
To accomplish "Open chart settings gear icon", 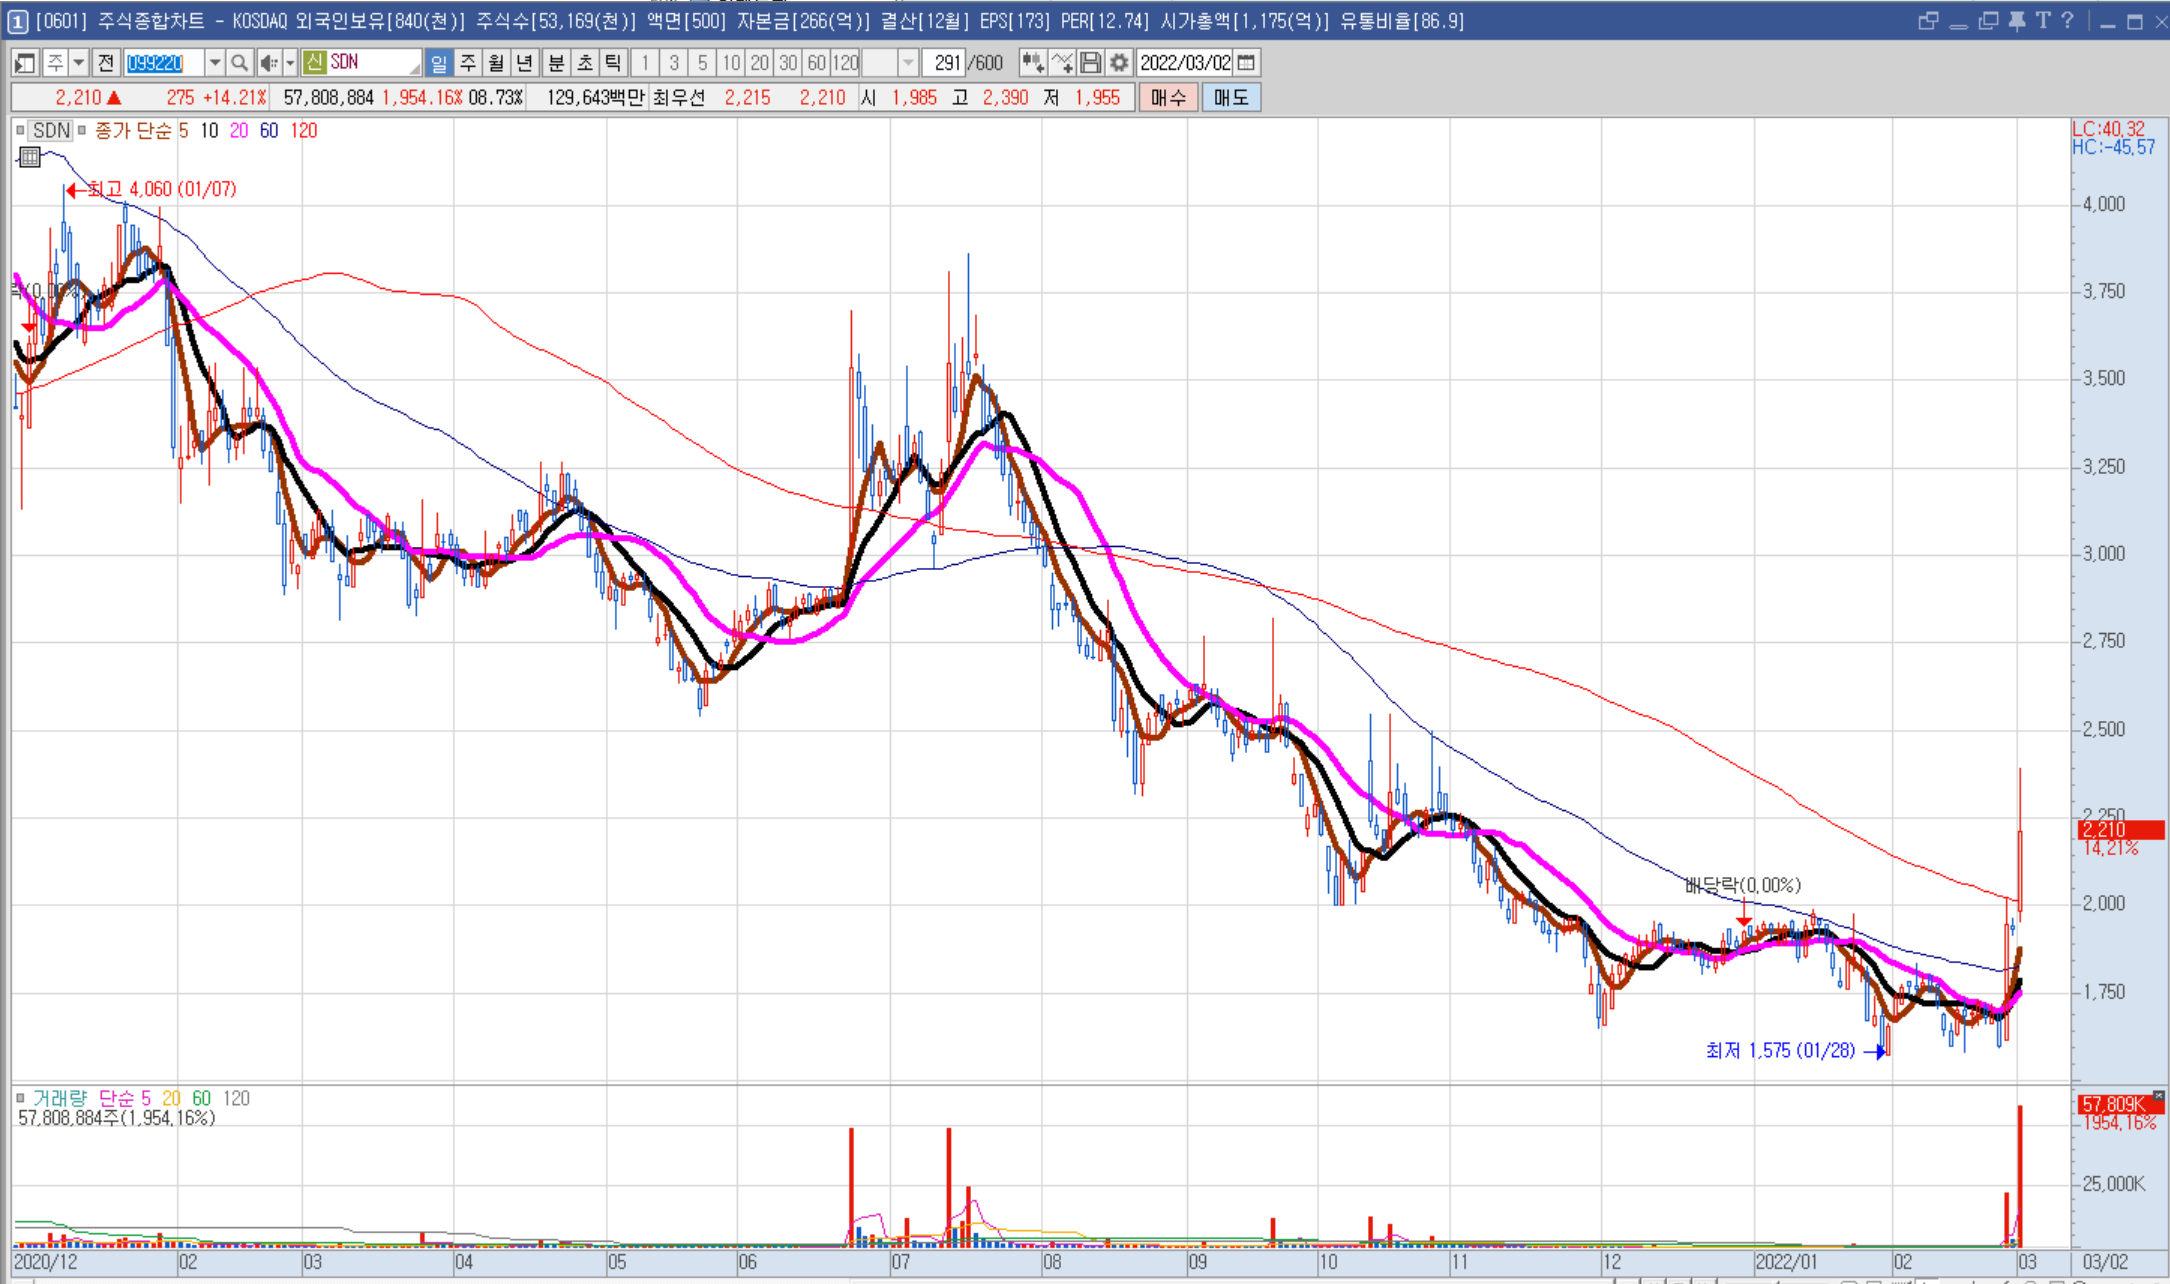I will coord(1119,63).
